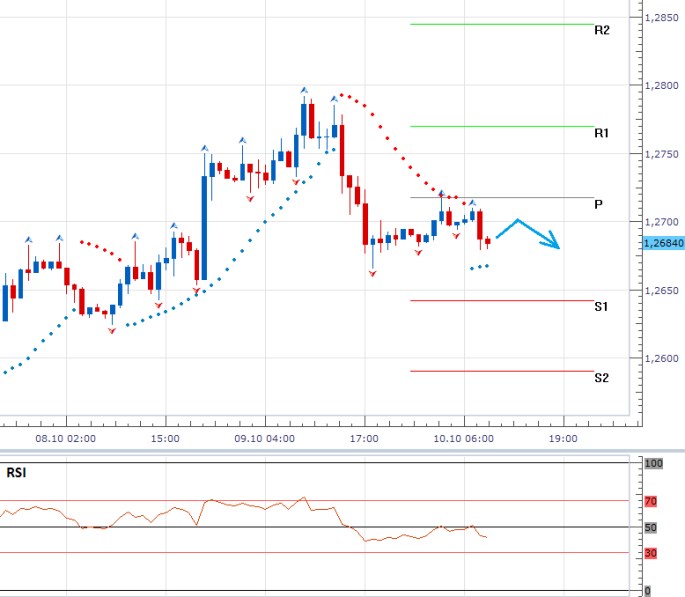Image resolution: width=685 pixels, height=597 pixels.
Task: Click the 08.10 02:00 time axis label
Action: click(x=66, y=438)
